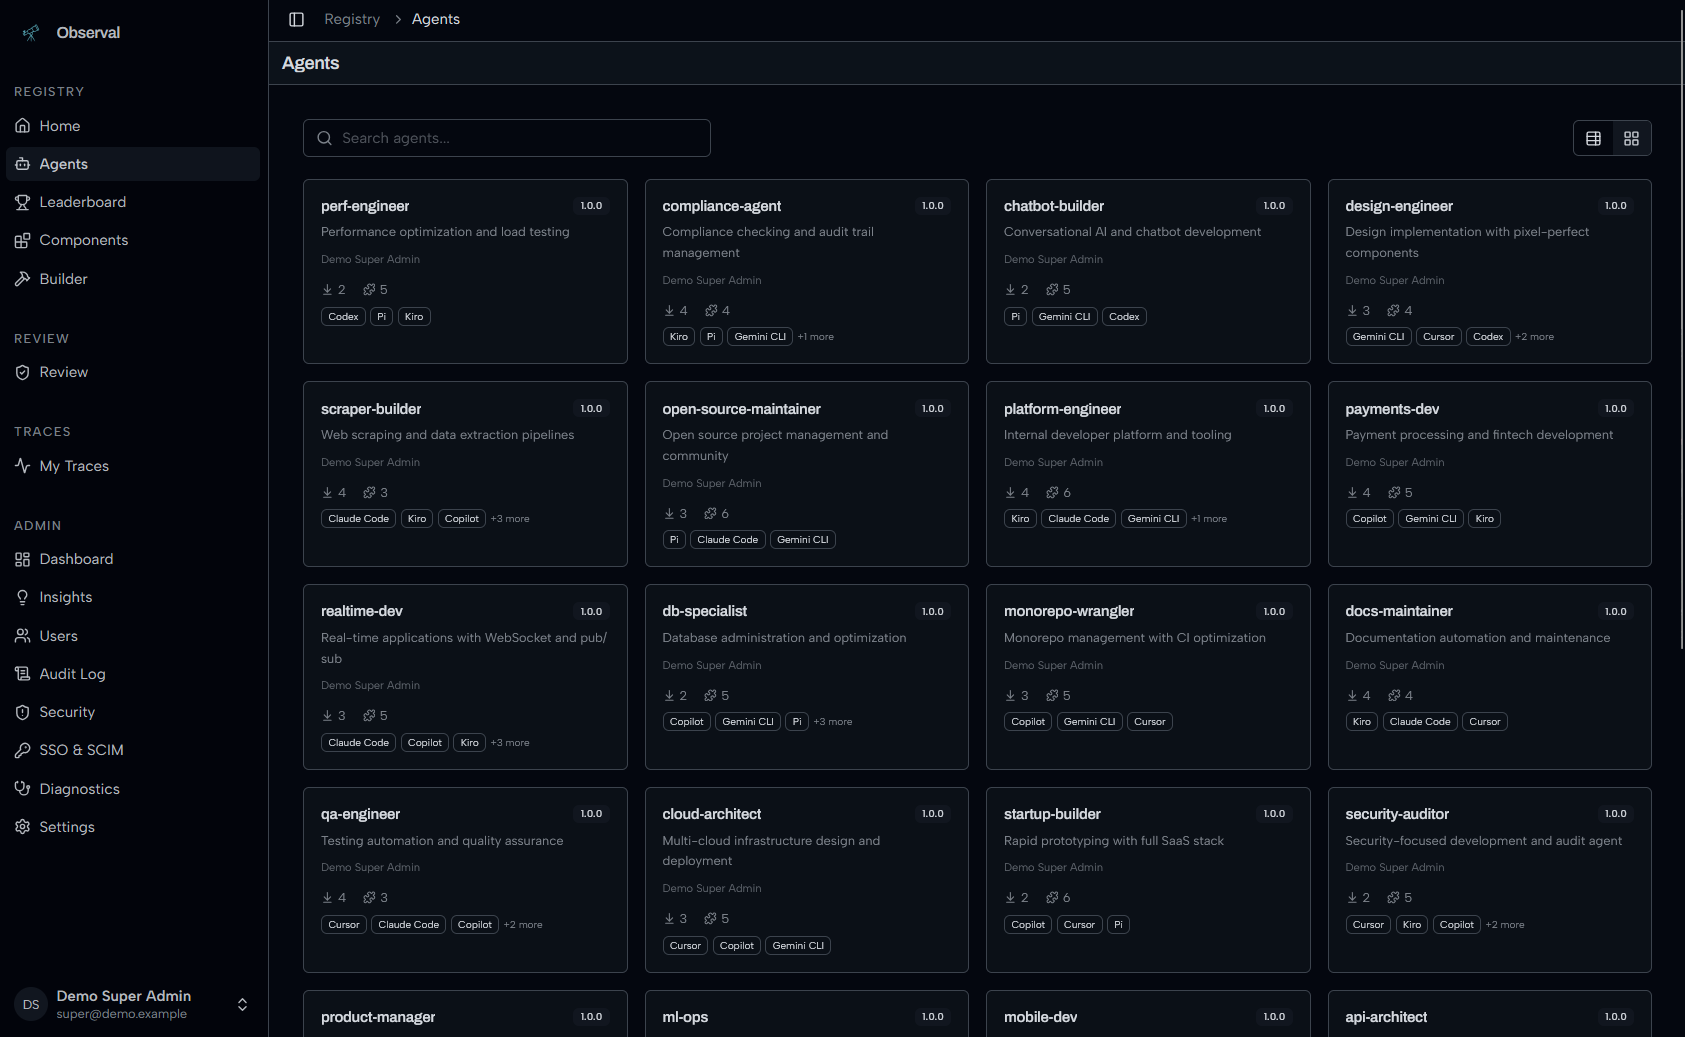Click the Registry breadcrumb link
Viewport: 1685px width, 1037px height.
[x=352, y=19]
